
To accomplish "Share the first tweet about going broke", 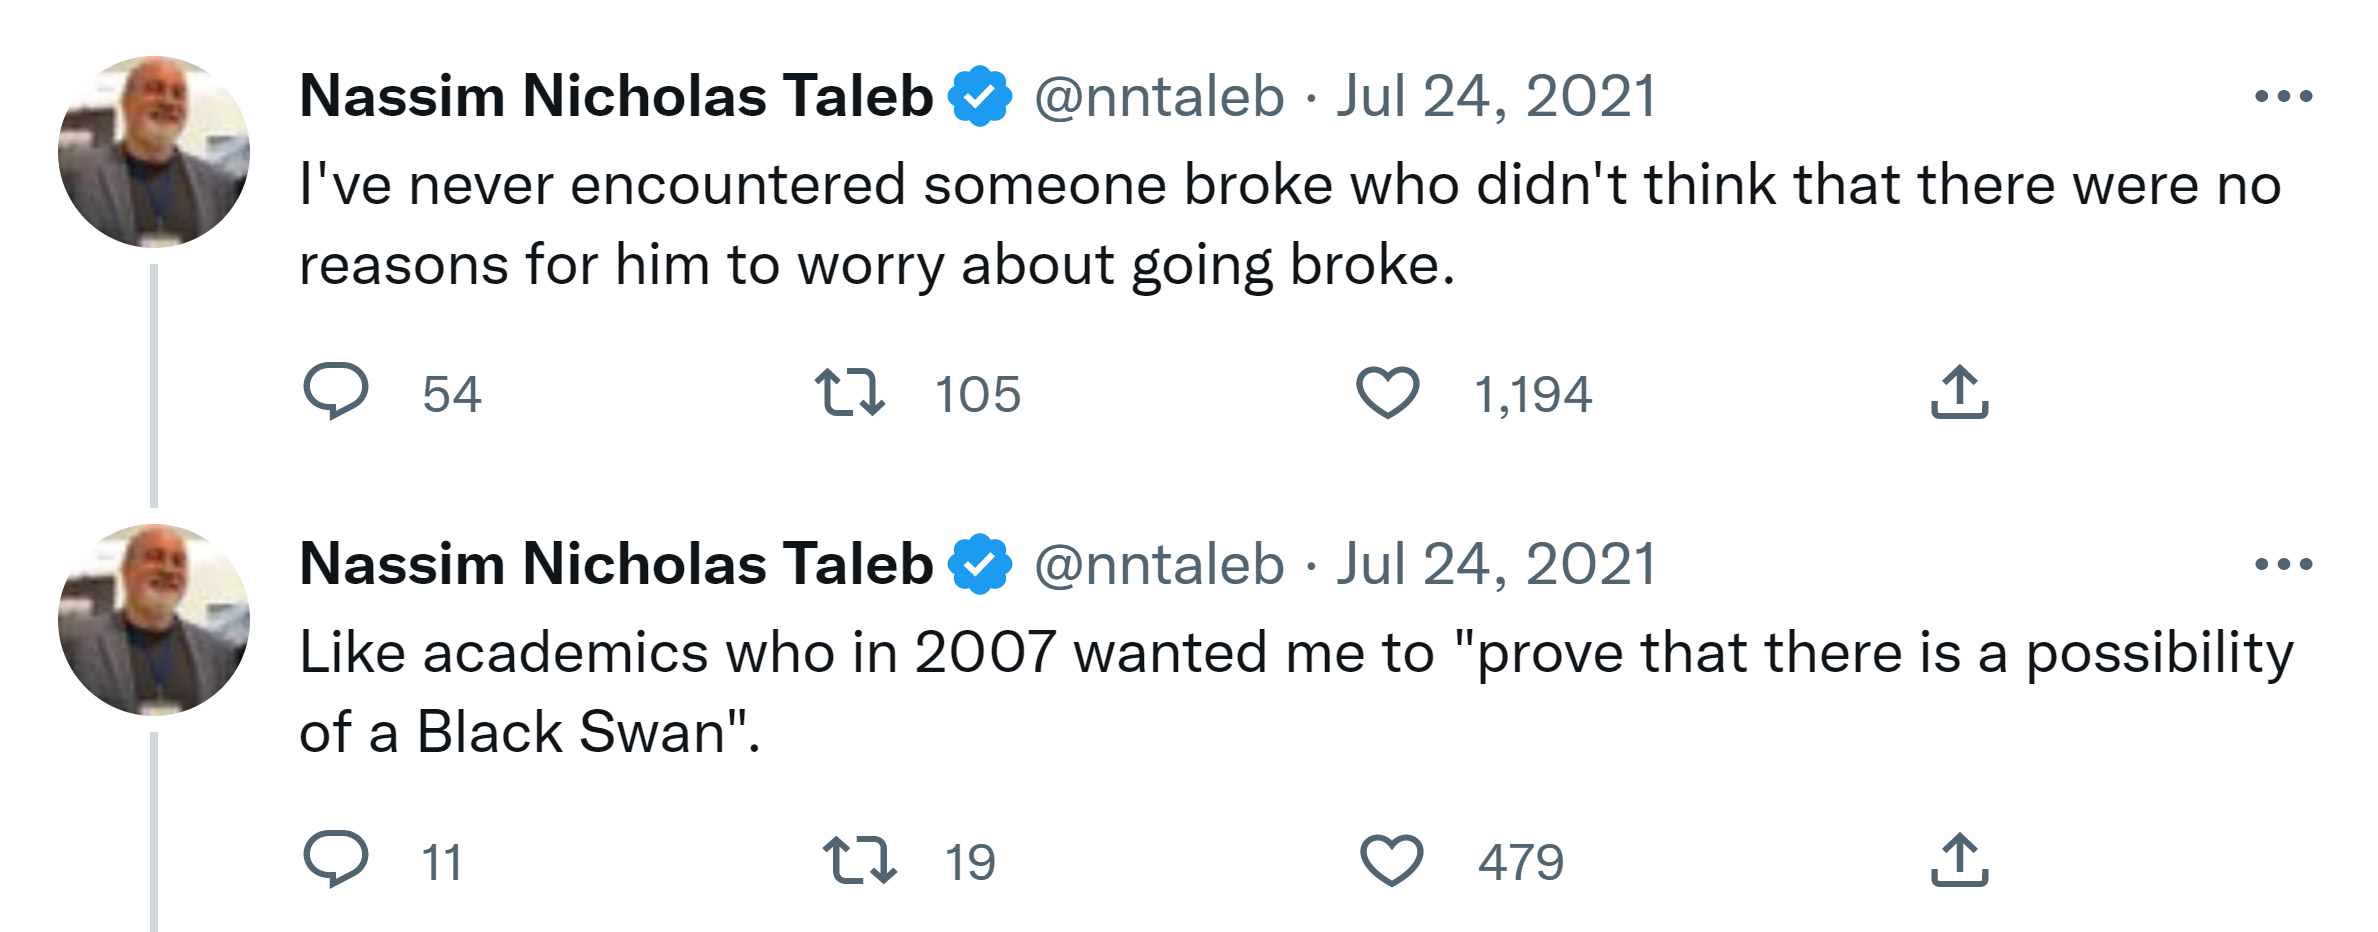I will [1959, 391].
